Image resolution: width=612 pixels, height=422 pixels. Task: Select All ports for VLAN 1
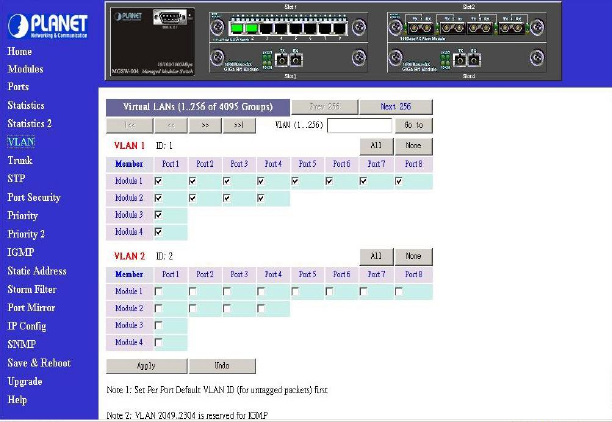pyautogui.click(x=376, y=146)
